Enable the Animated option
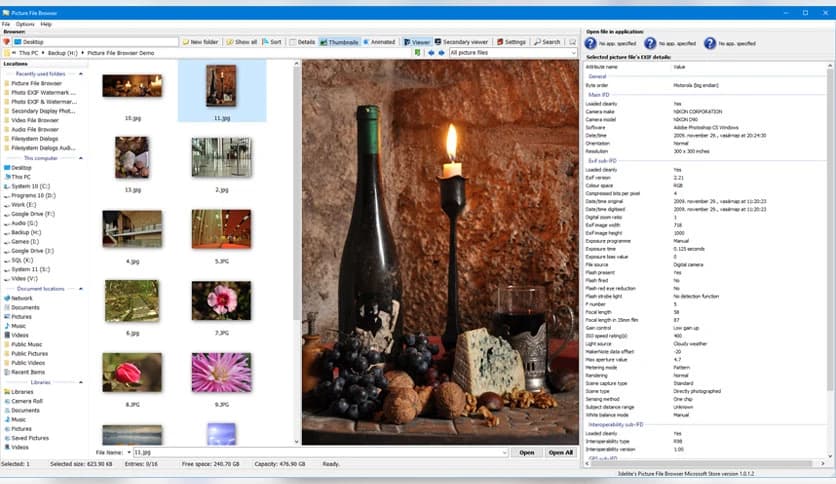This screenshot has height=484, width=836. point(379,42)
